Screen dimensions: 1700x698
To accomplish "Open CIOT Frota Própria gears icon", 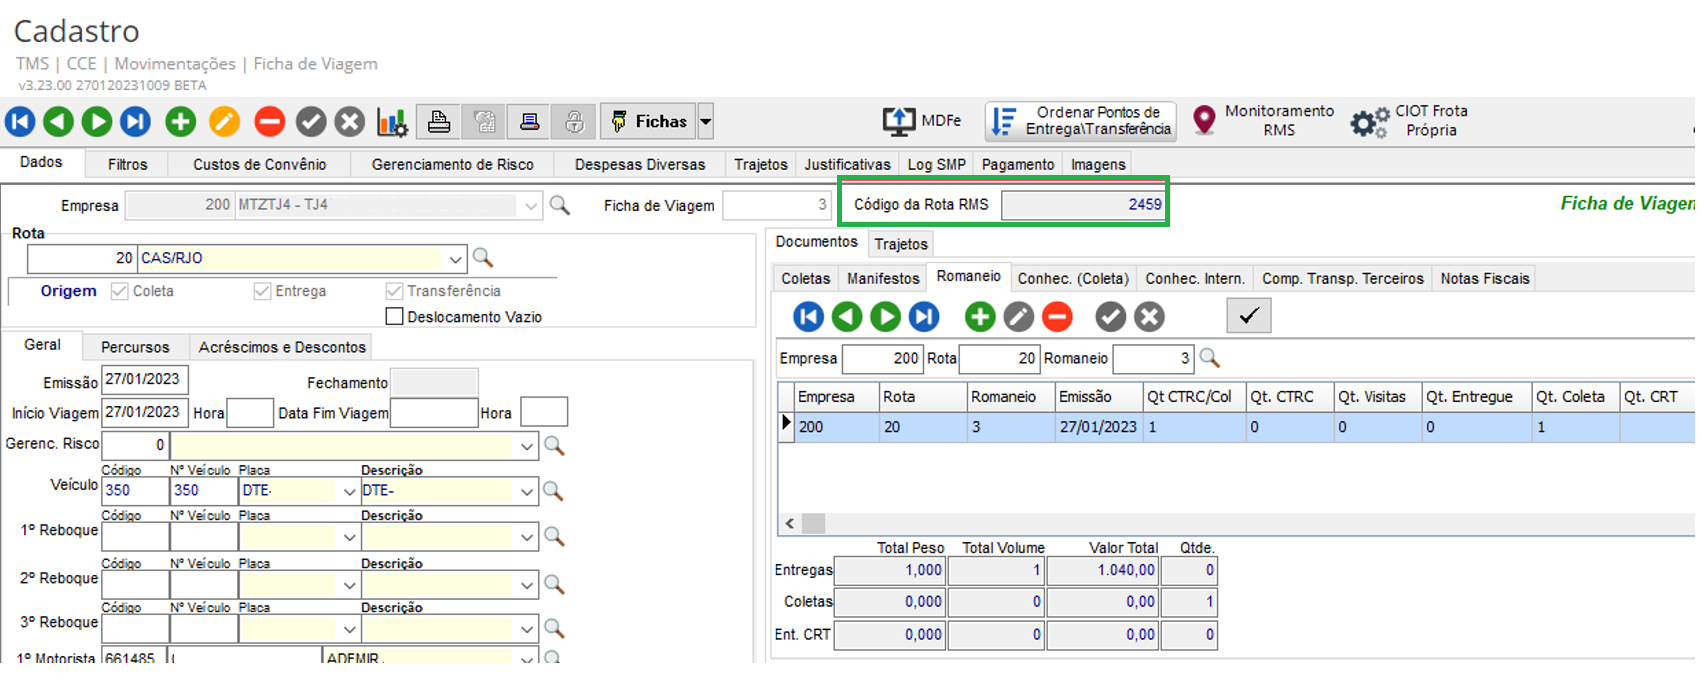I will (1369, 122).
